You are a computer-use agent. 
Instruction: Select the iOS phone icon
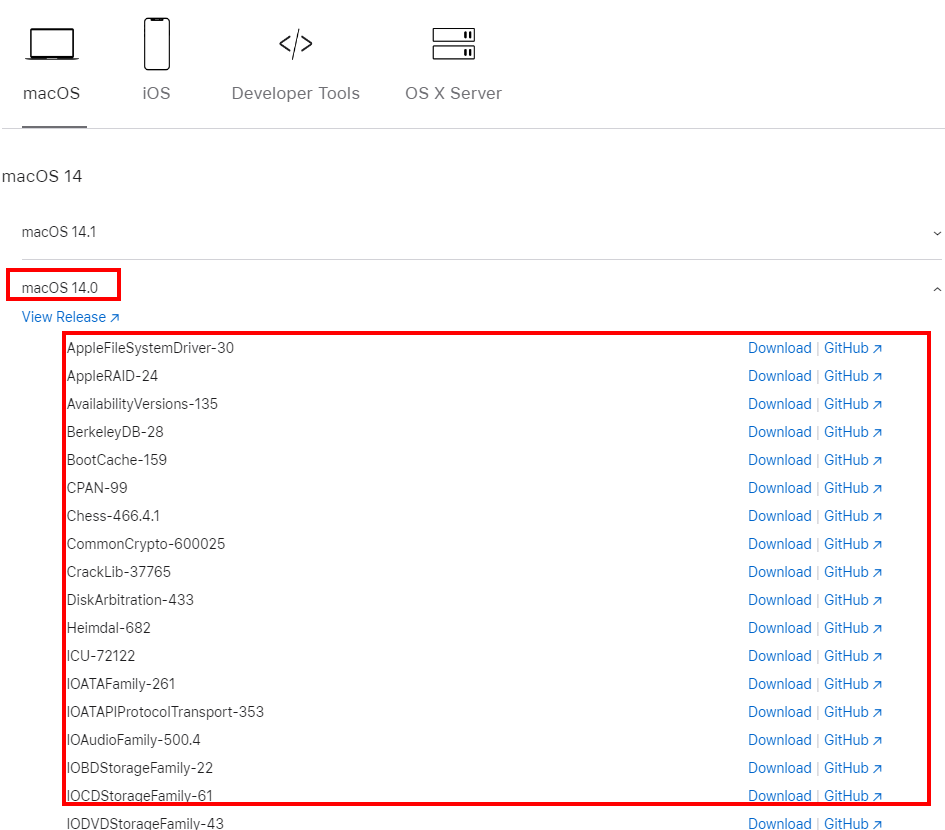157,44
